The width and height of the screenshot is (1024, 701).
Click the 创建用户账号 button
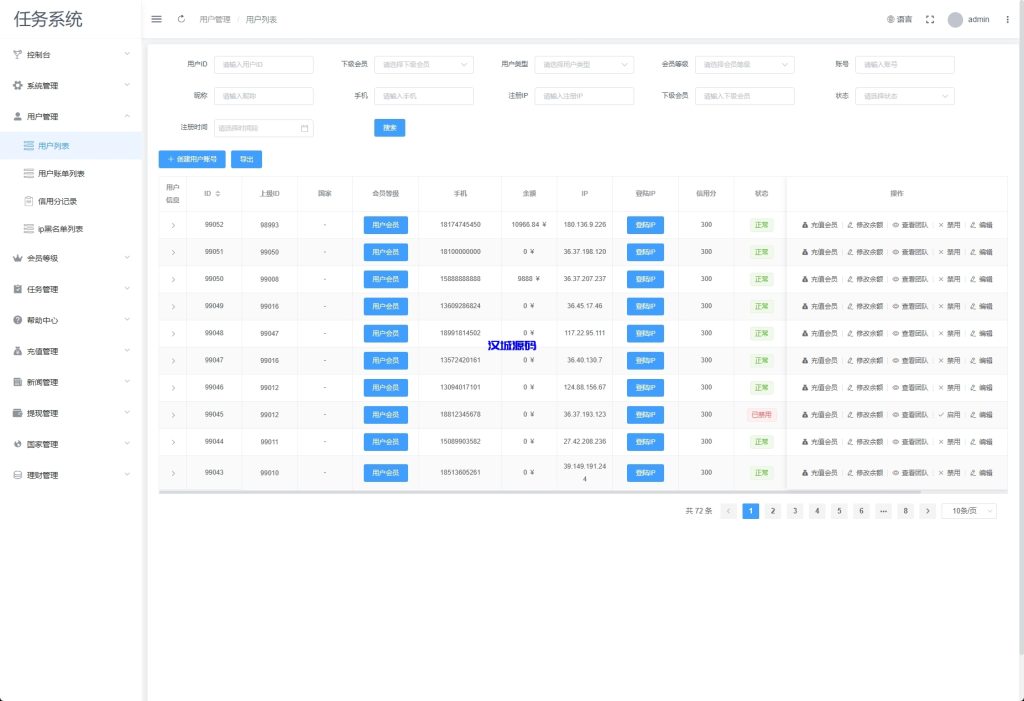192,159
